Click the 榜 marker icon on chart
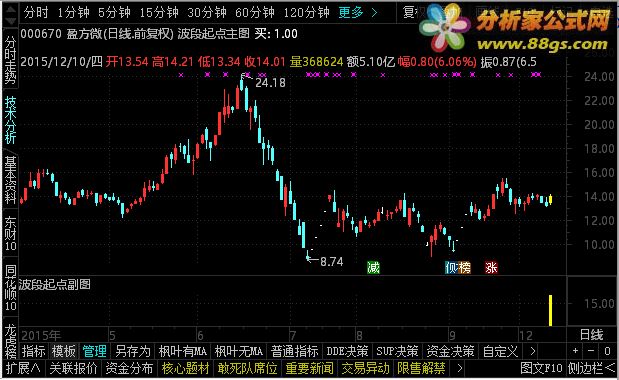The height and width of the screenshot is (380, 619). click(464, 268)
